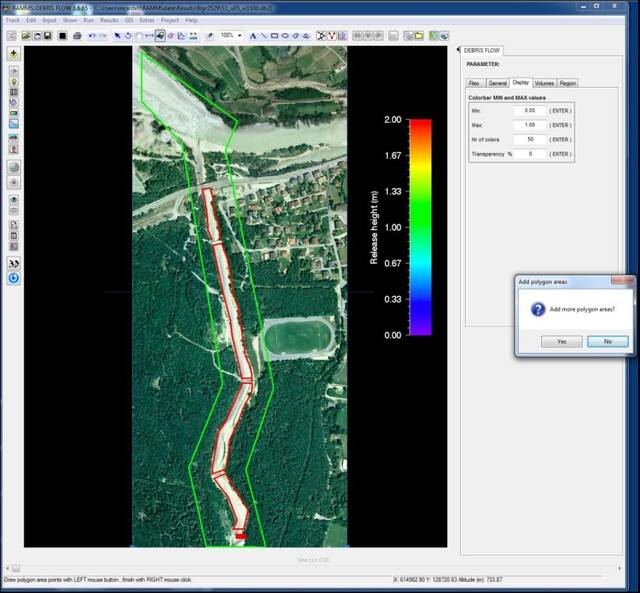Switch to the Files tab
The width and height of the screenshot is (640, 593).
pyautogui.click(x=475, y=83)
